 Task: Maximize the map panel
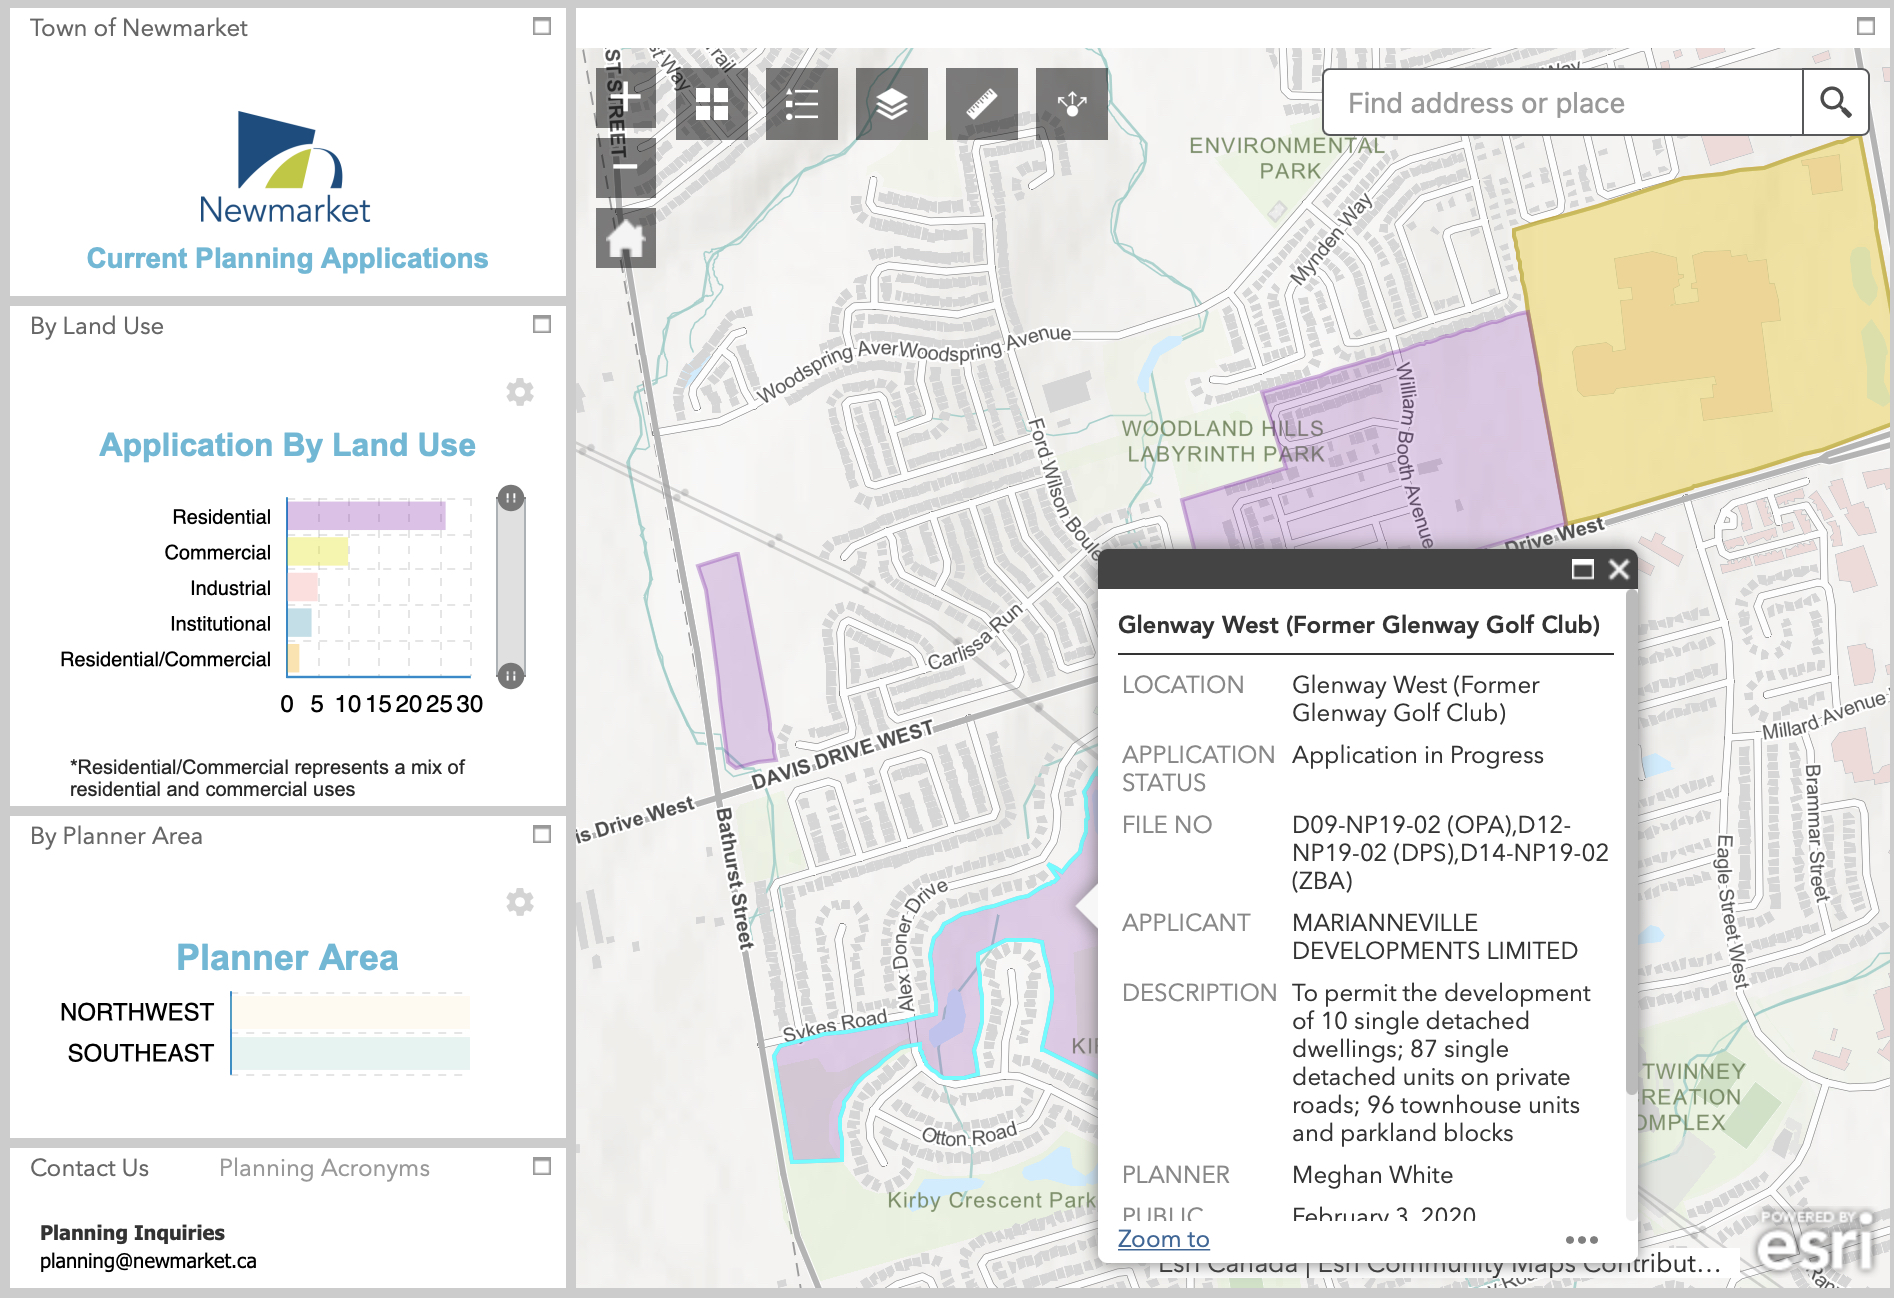1866,27
